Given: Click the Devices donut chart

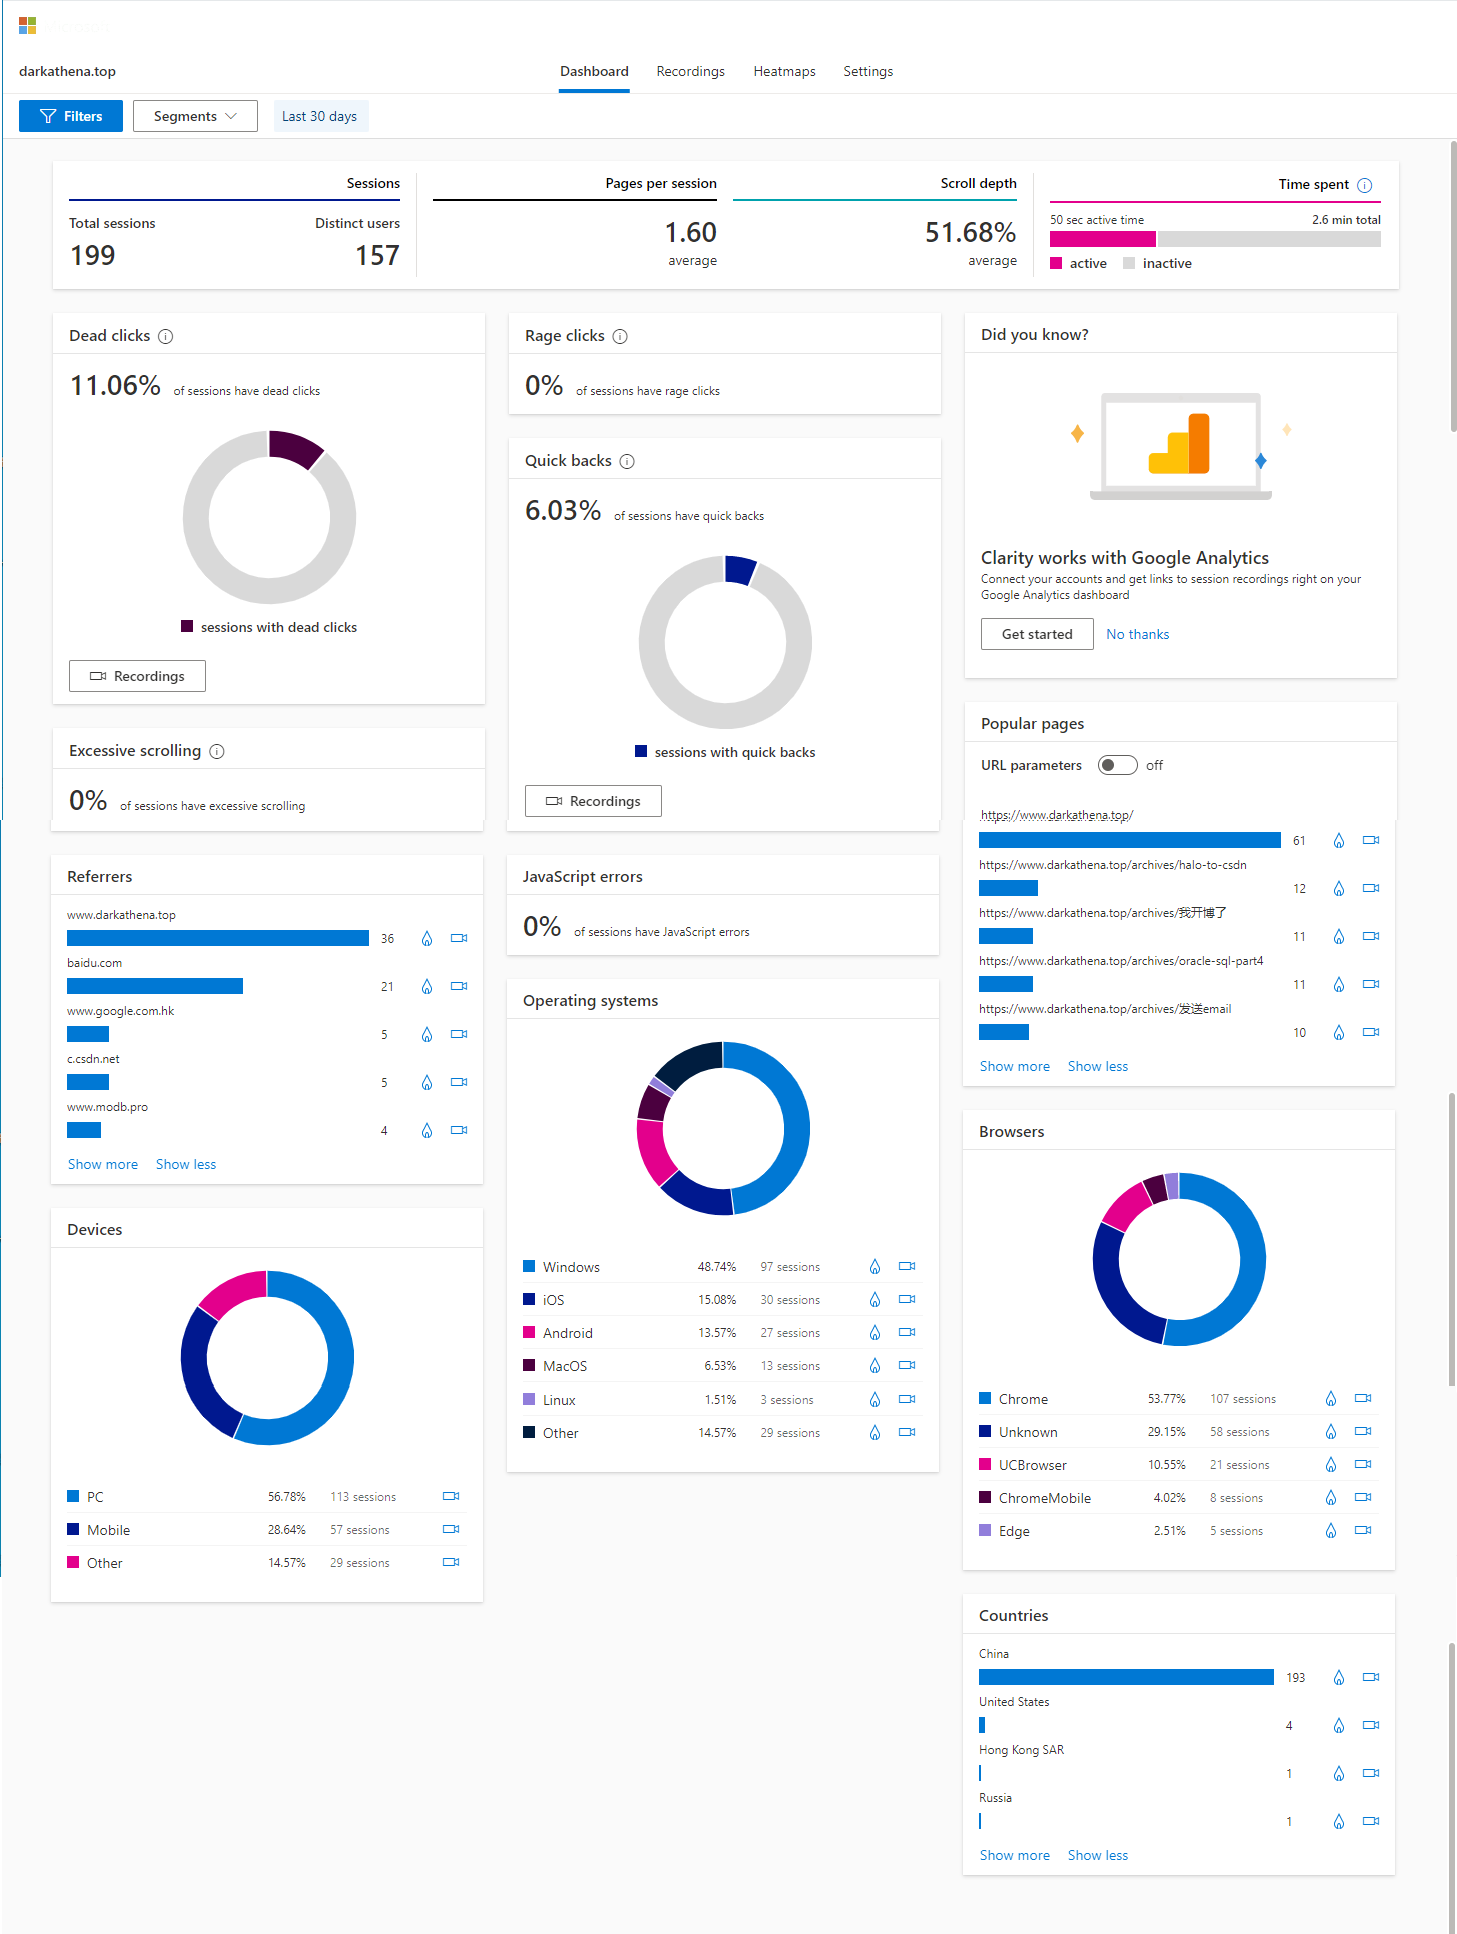Looking at the screenshot, I should pos(267,1358).
